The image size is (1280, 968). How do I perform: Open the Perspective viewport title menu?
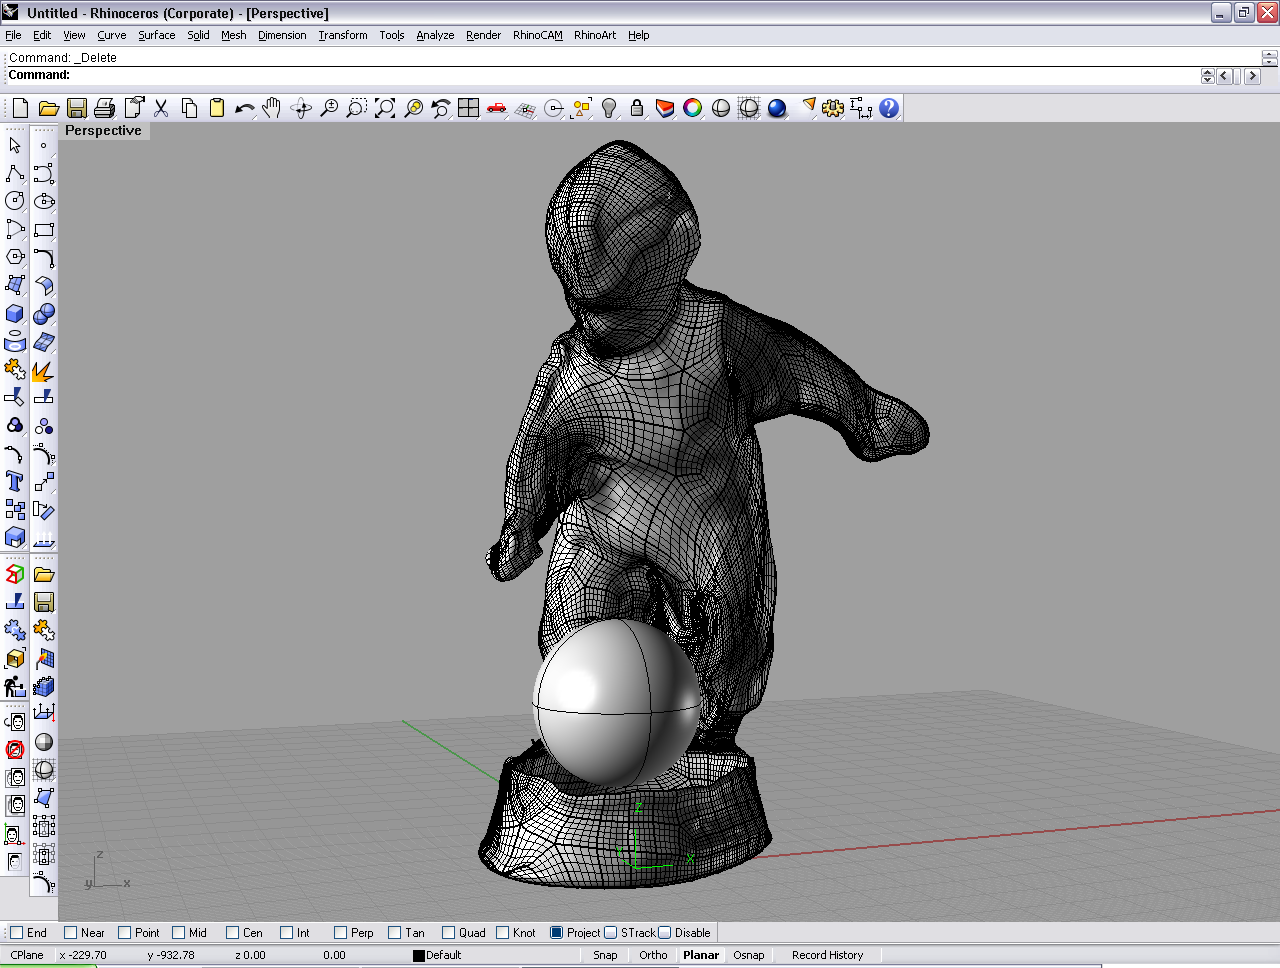(x=103, y=131)
